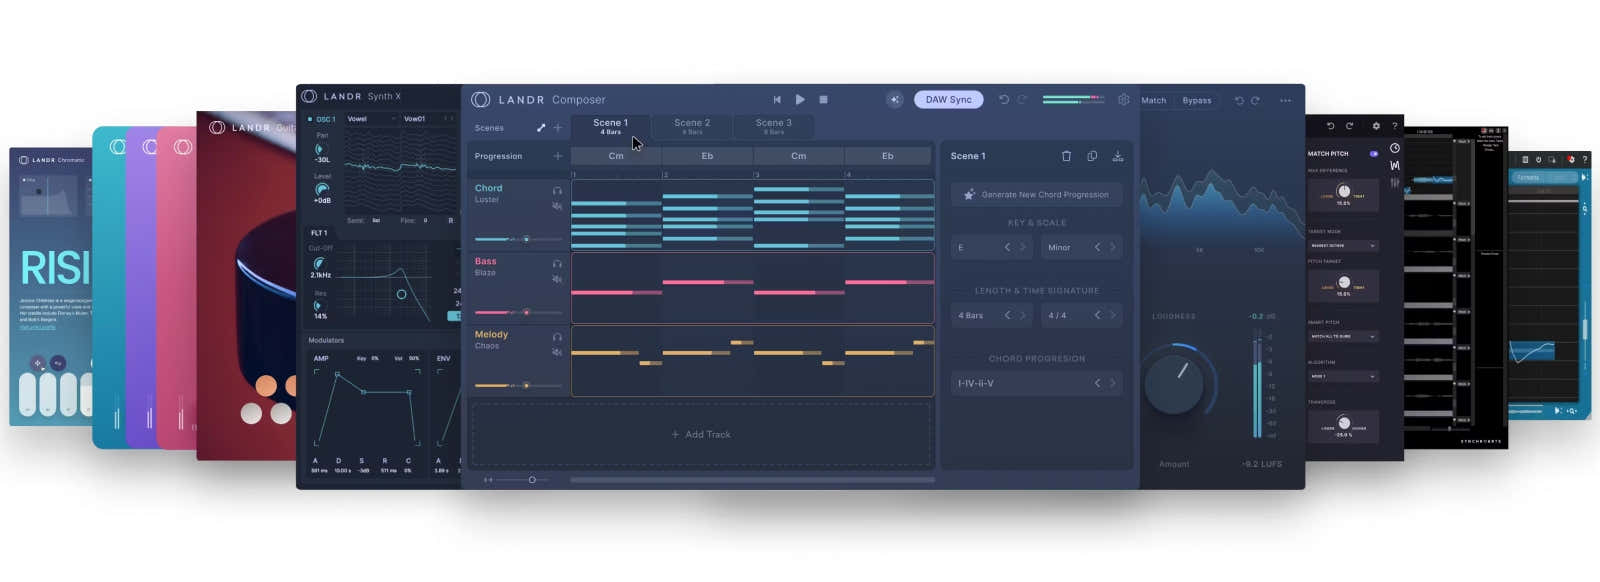This screenshot has width=1600, height=582.
Task: Select the first Cm chord cell
Action: click(616, 156)
